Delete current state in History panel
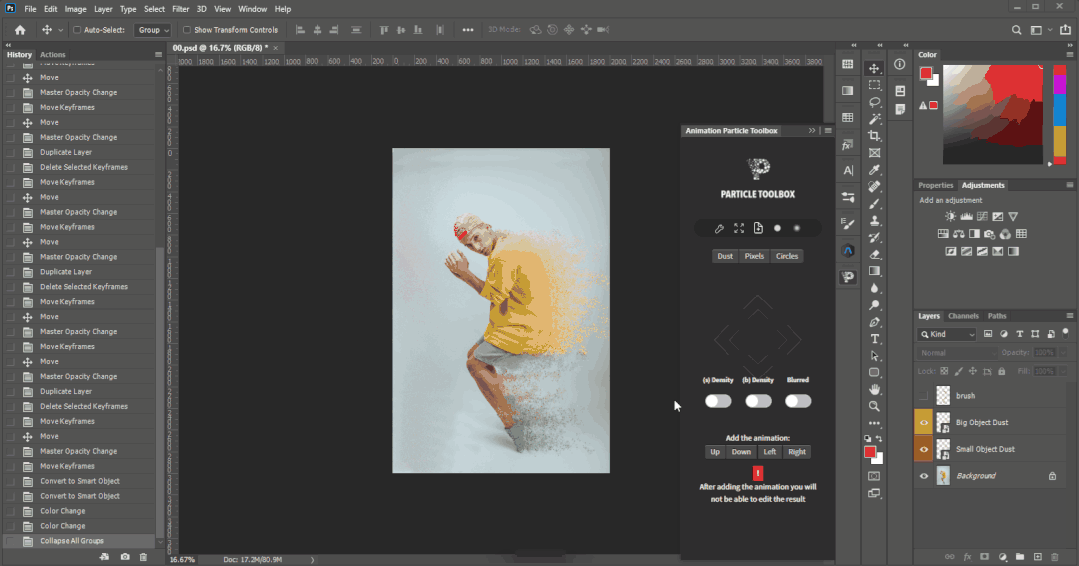The height and width of the screenshot is (566, 1079). 143,557
